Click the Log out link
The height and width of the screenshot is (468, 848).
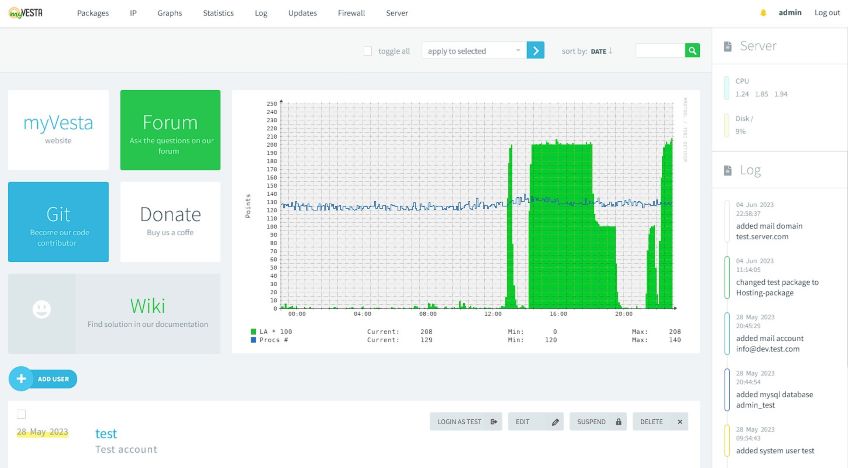tap(827, 13)
